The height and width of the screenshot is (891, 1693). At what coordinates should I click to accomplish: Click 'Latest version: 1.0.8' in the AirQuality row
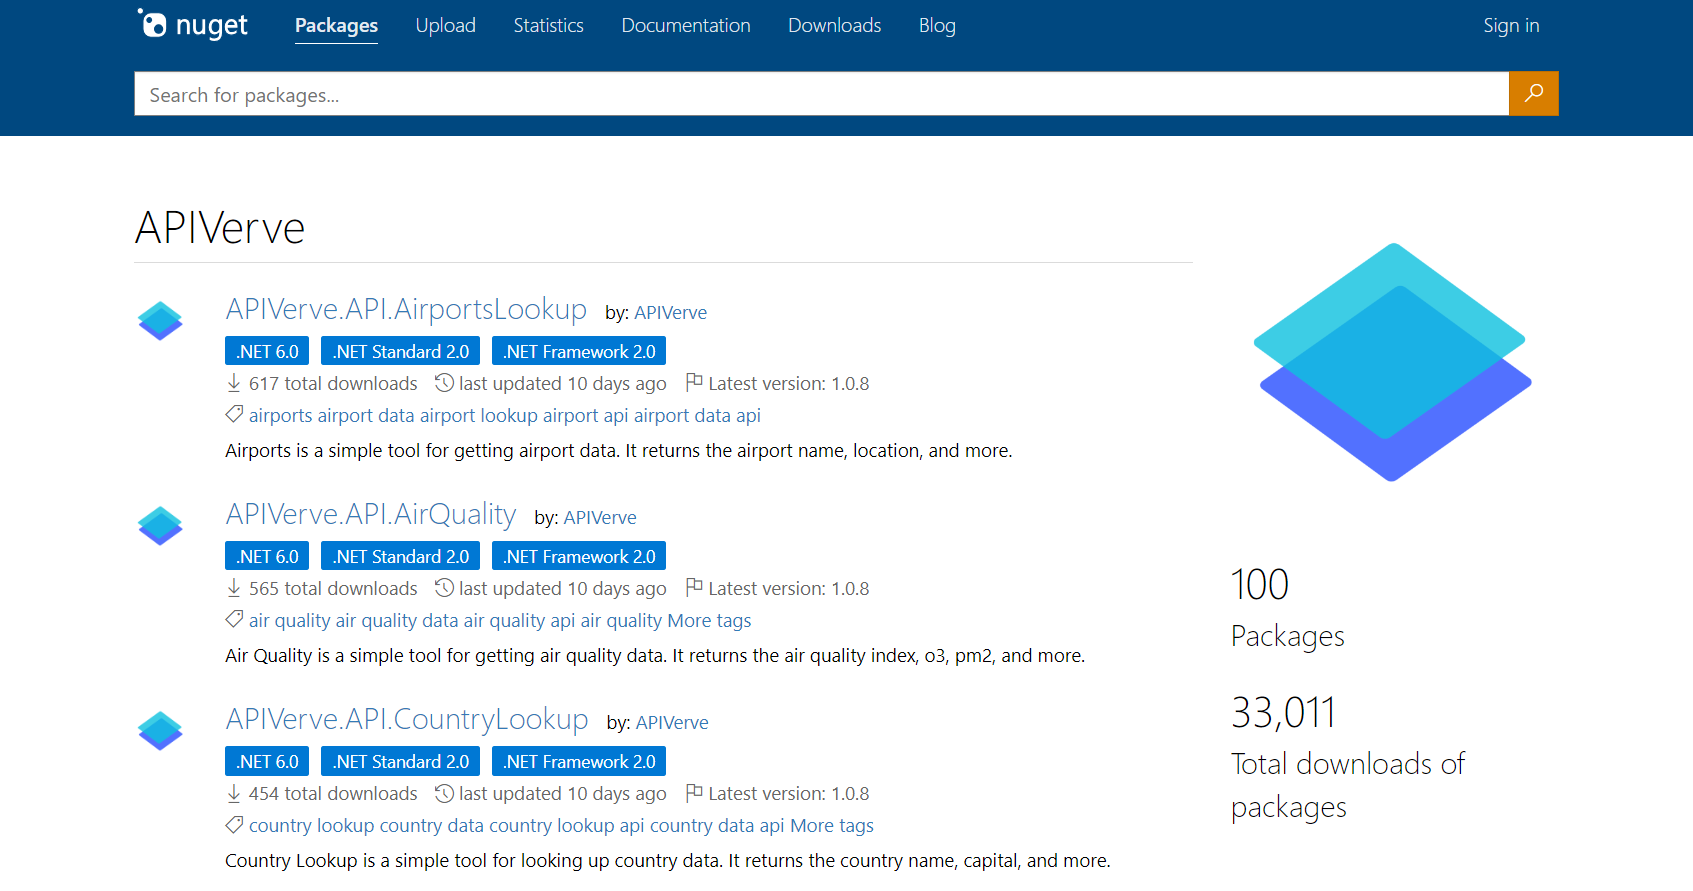click(789, 588)
